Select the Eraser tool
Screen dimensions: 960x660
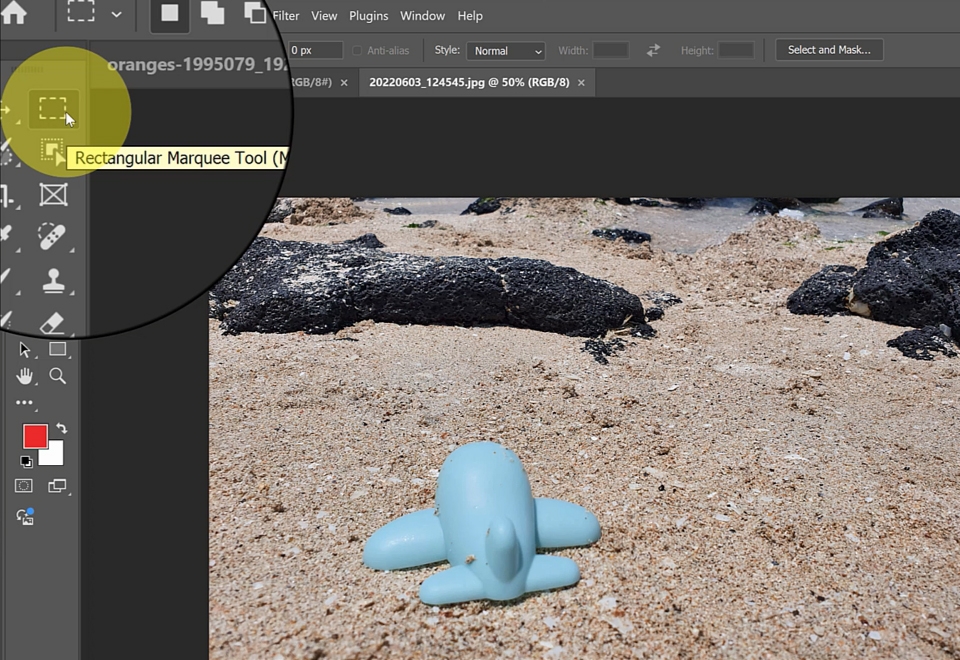52,323
